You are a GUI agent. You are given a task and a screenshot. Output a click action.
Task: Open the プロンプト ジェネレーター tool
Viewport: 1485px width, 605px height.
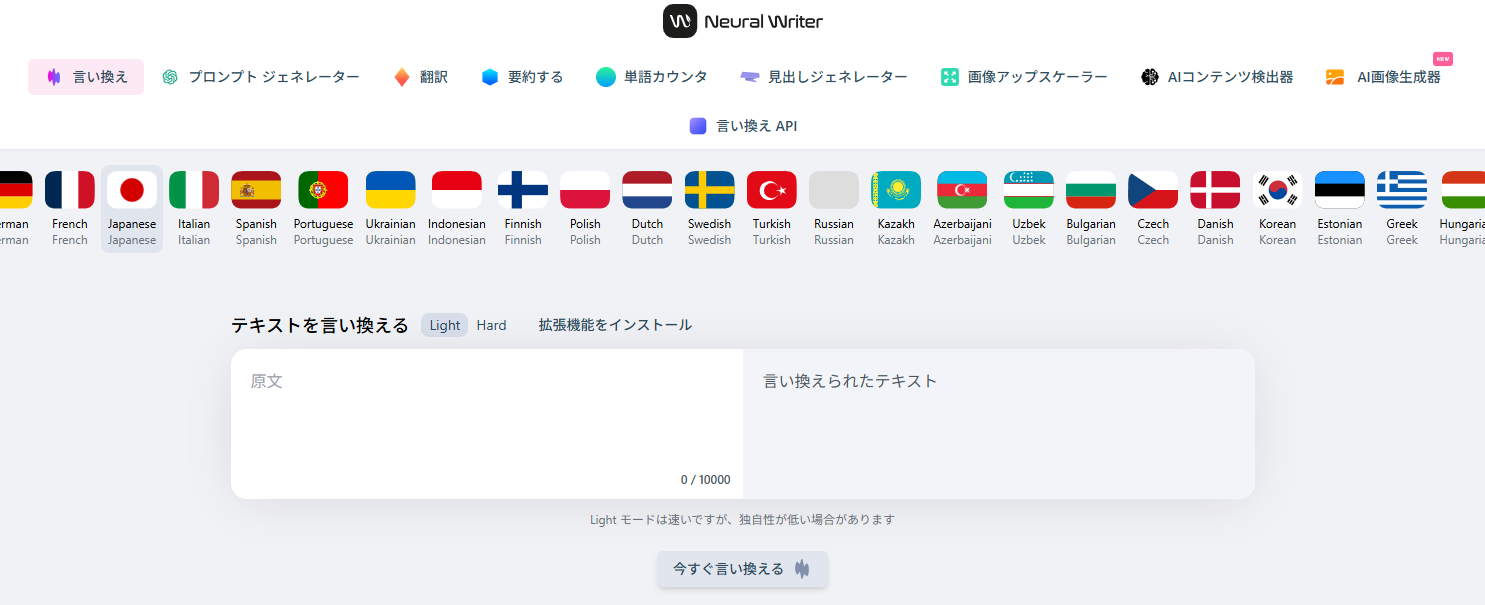(261, 77)
